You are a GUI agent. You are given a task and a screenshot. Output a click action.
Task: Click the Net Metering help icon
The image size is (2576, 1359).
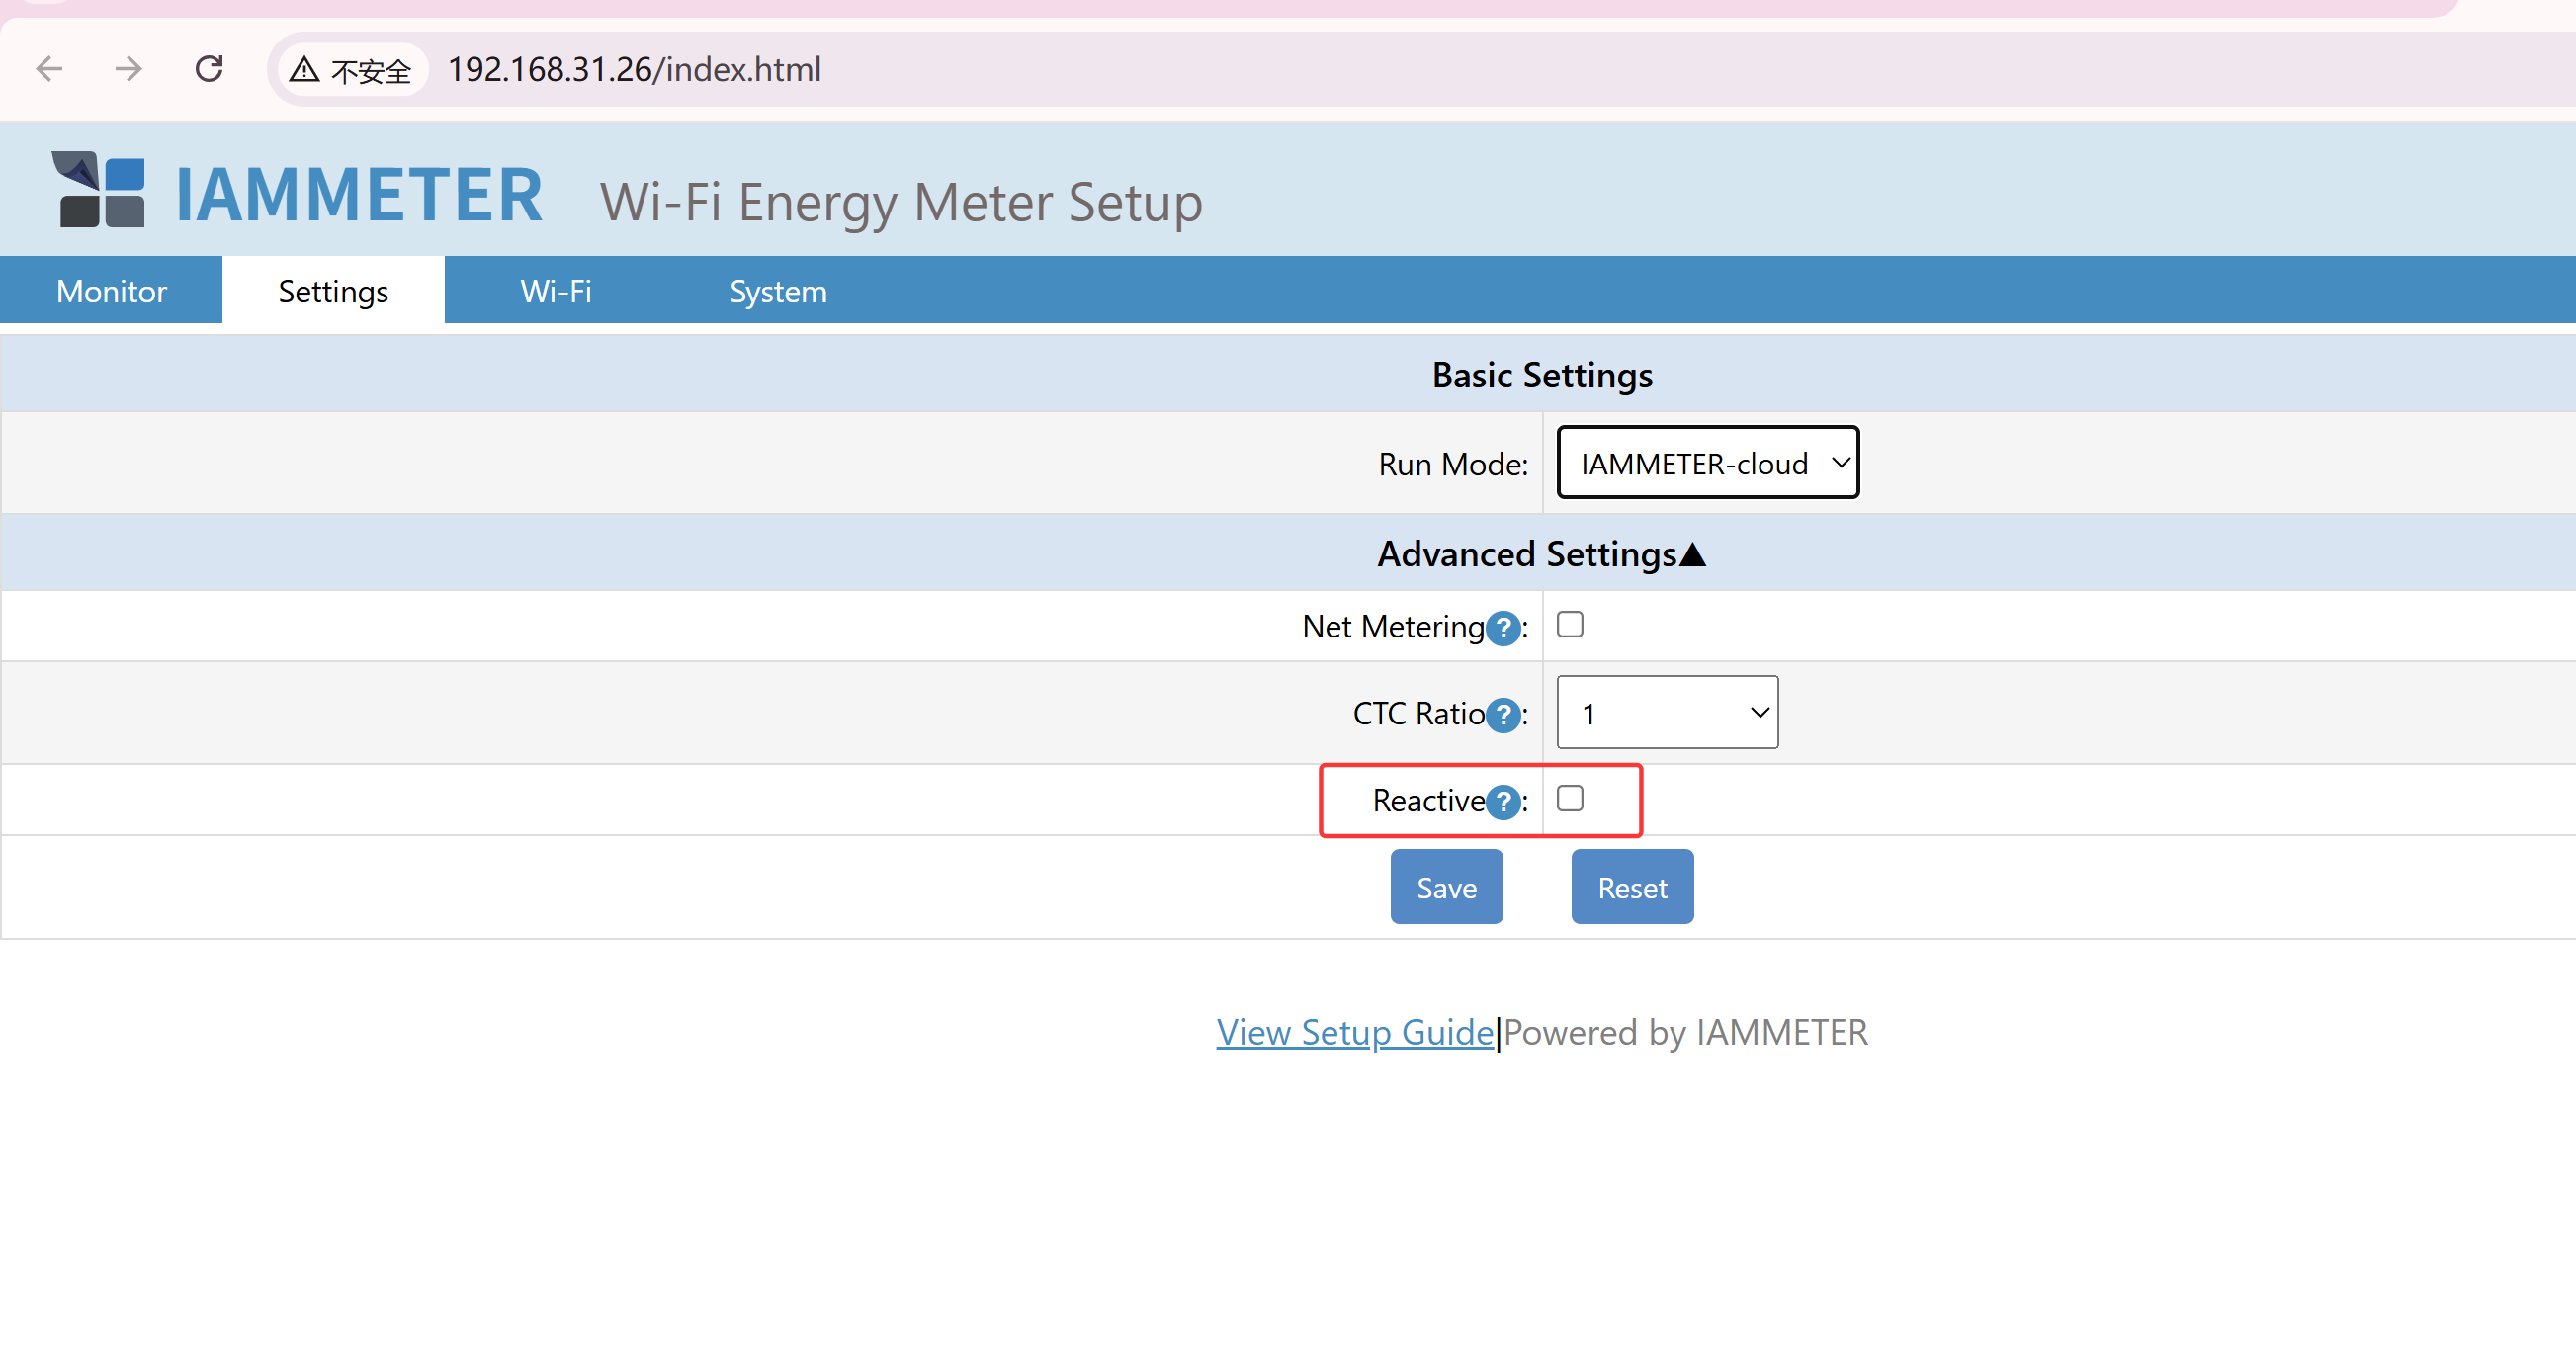[1503, 628]
